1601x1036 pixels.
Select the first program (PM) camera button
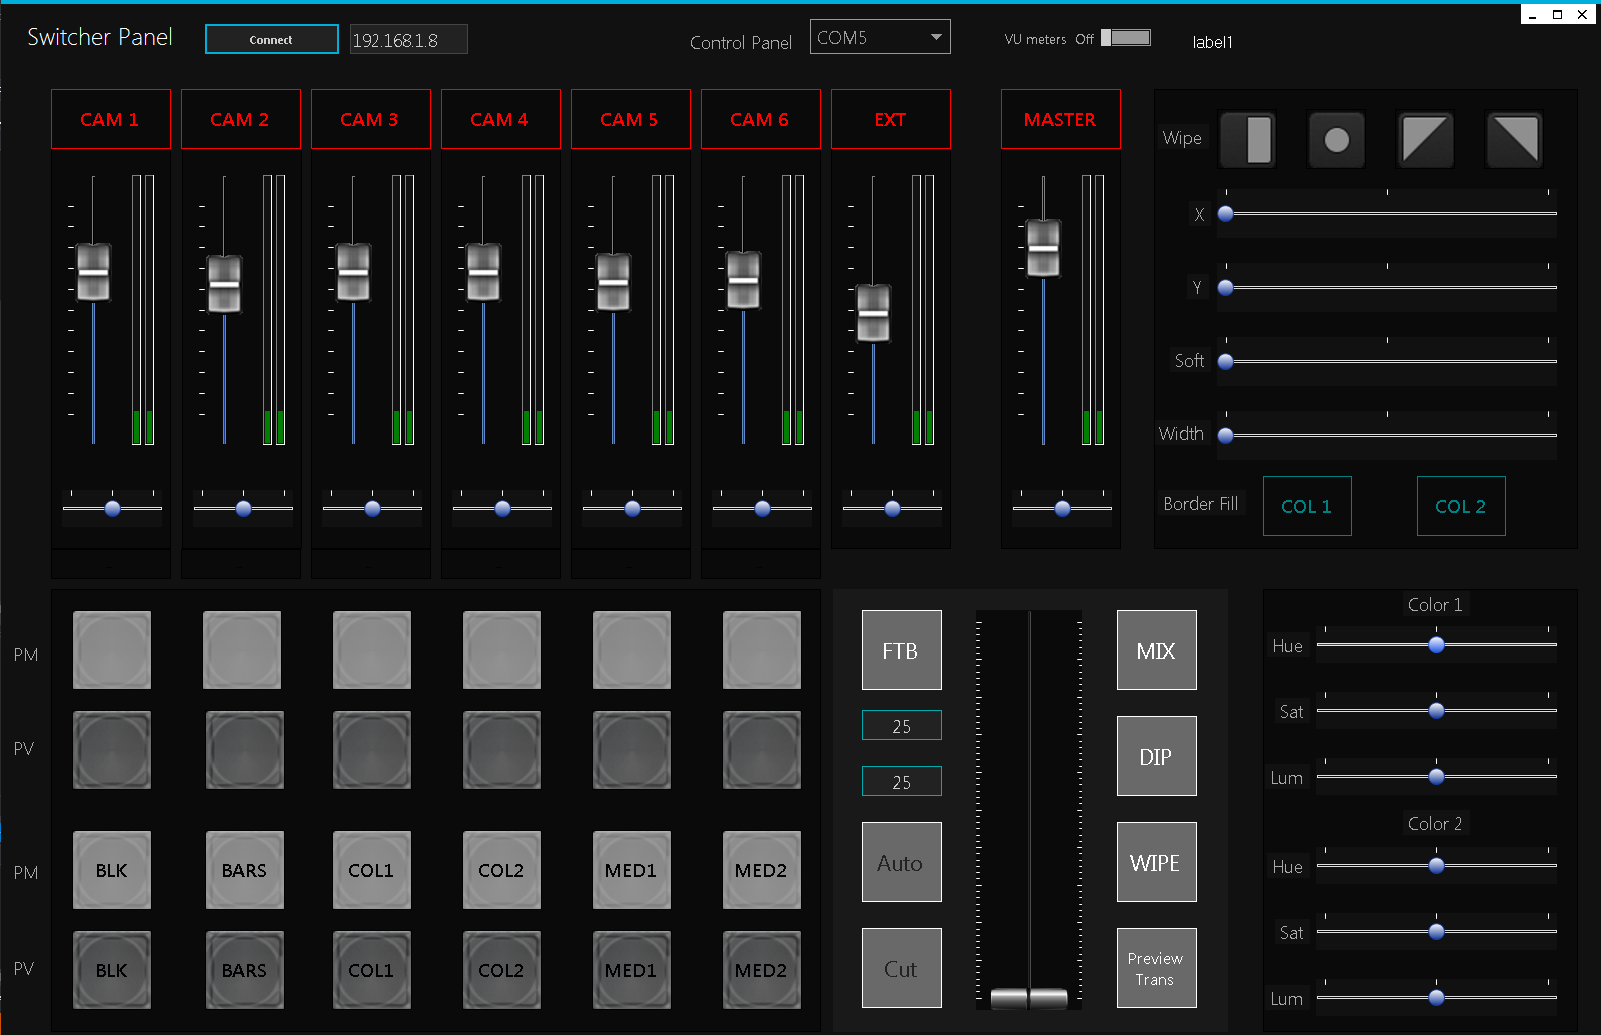(112, 650)
